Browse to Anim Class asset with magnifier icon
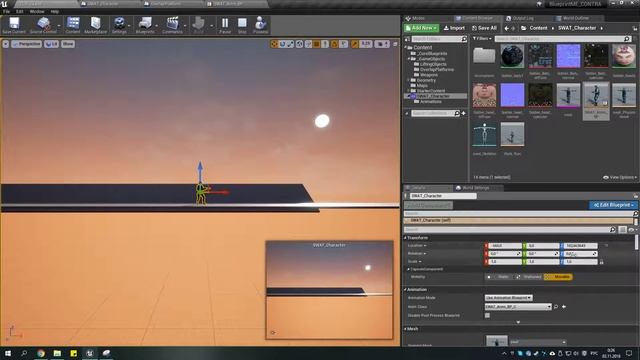Screen dimensions: 640x360 (x=556, y=307)
